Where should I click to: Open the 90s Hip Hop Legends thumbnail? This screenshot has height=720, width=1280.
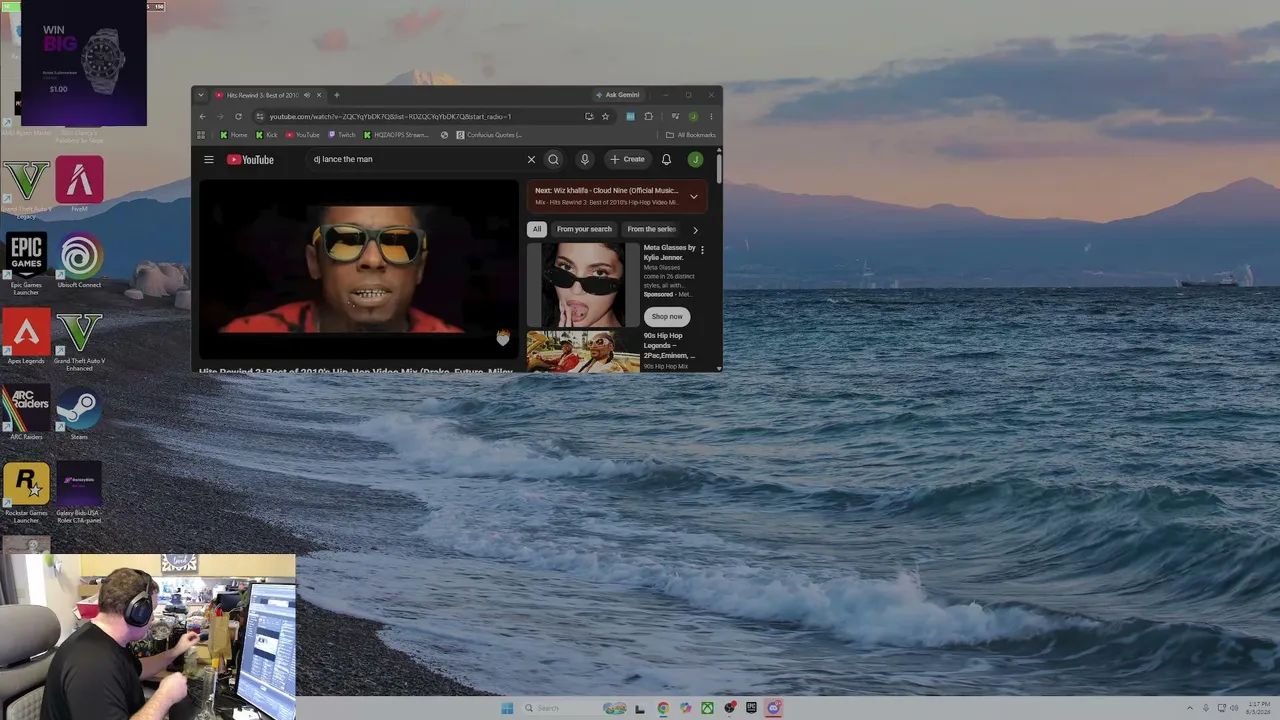pos(583,352)
